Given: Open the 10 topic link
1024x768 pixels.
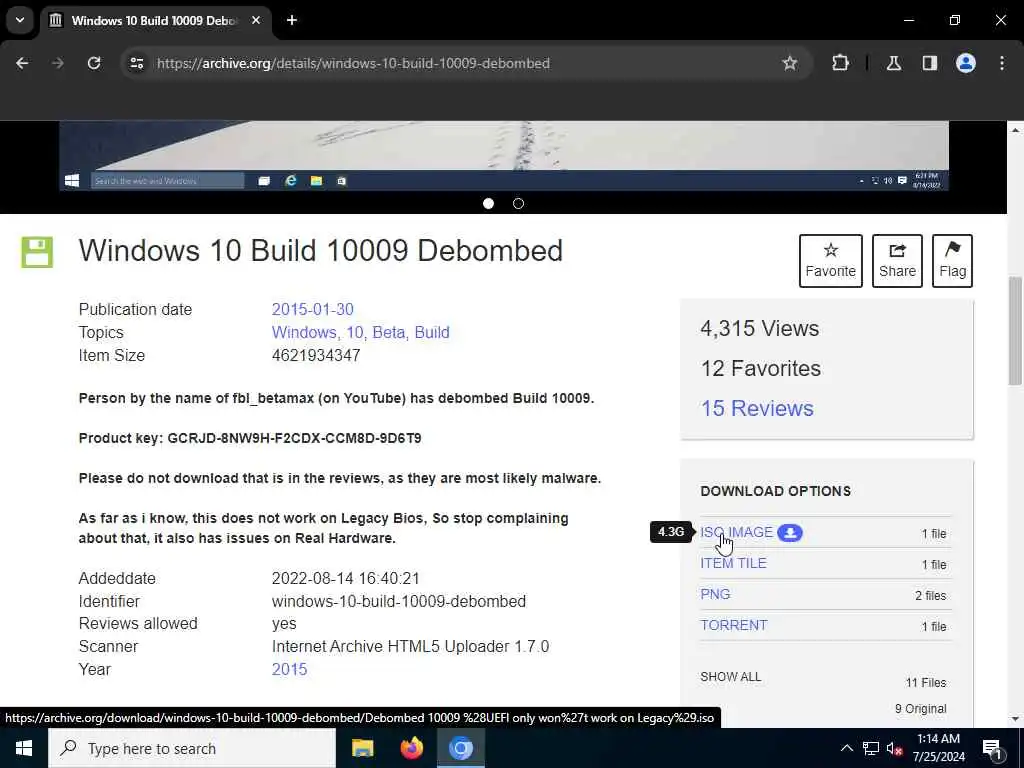Looking at the screenshot, I should (x=356, y=332).
